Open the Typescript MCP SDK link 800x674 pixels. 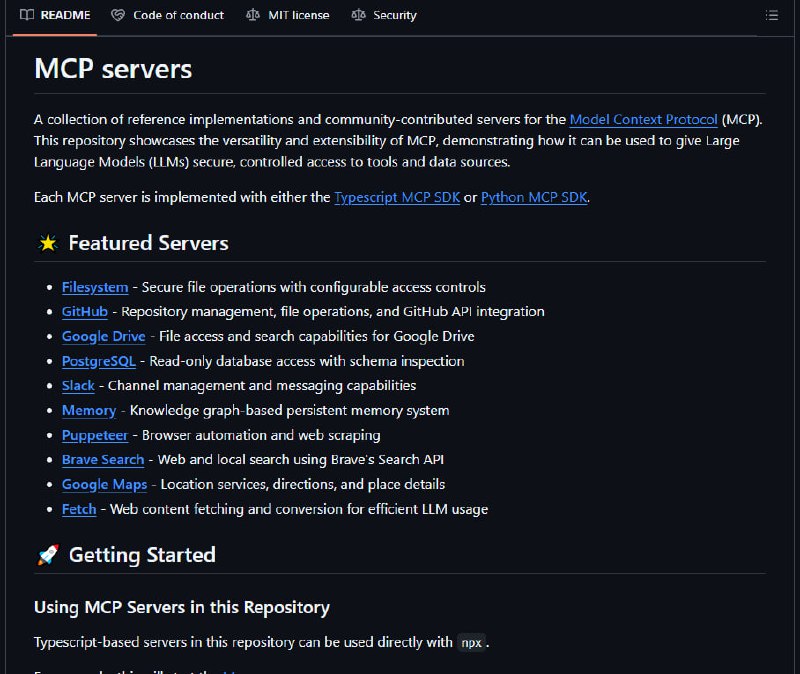coord(396,197)
